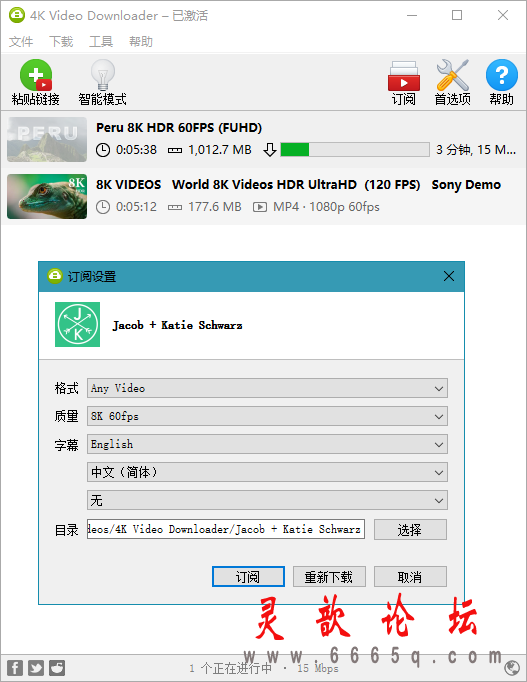Toggle Smart Mode (智能模式) lightbulb icon
The image size is (527, 682).
coord(103,75)
